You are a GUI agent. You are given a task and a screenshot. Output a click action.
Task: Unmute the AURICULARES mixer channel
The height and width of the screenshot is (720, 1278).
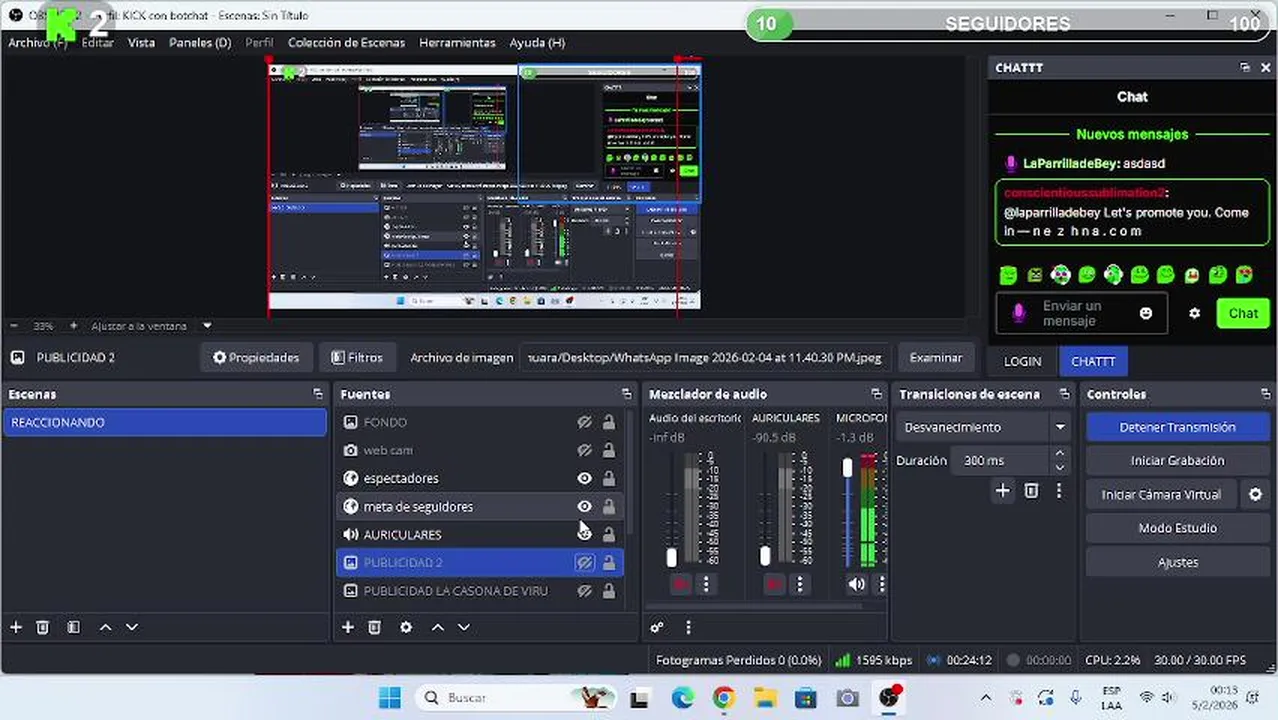coord(773,584)
